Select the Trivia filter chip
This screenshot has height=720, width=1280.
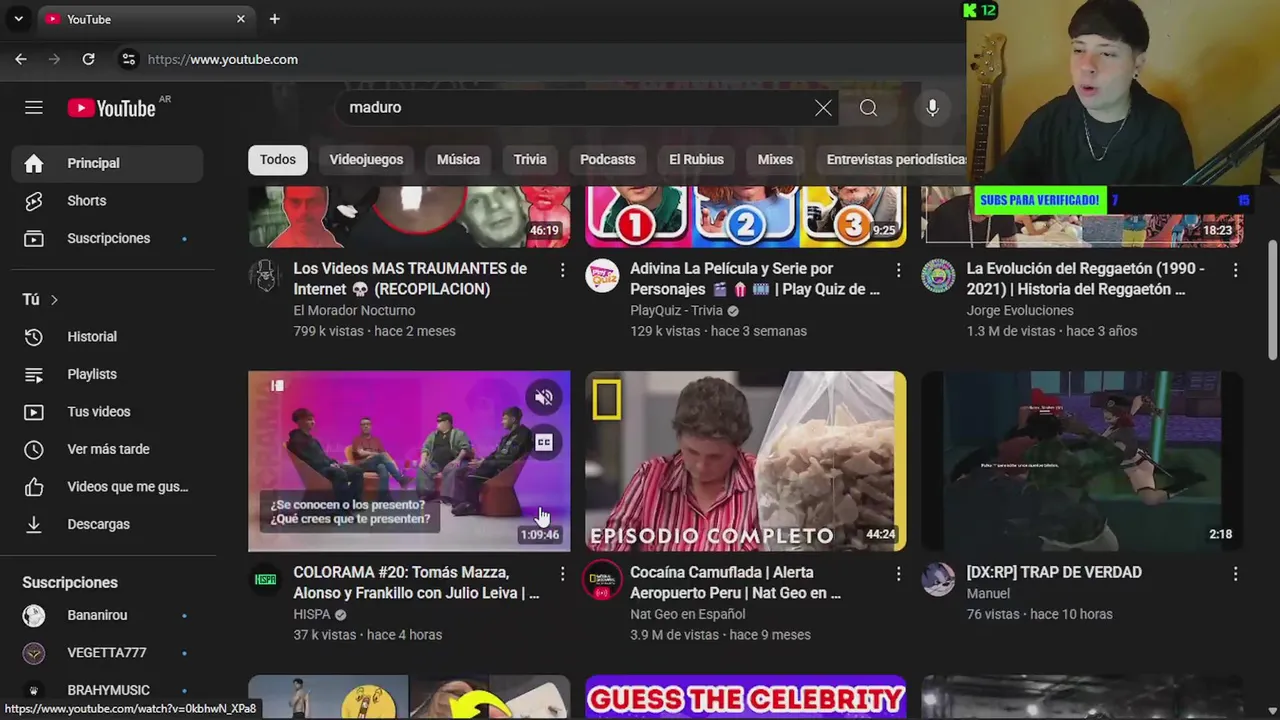point(530,159)
